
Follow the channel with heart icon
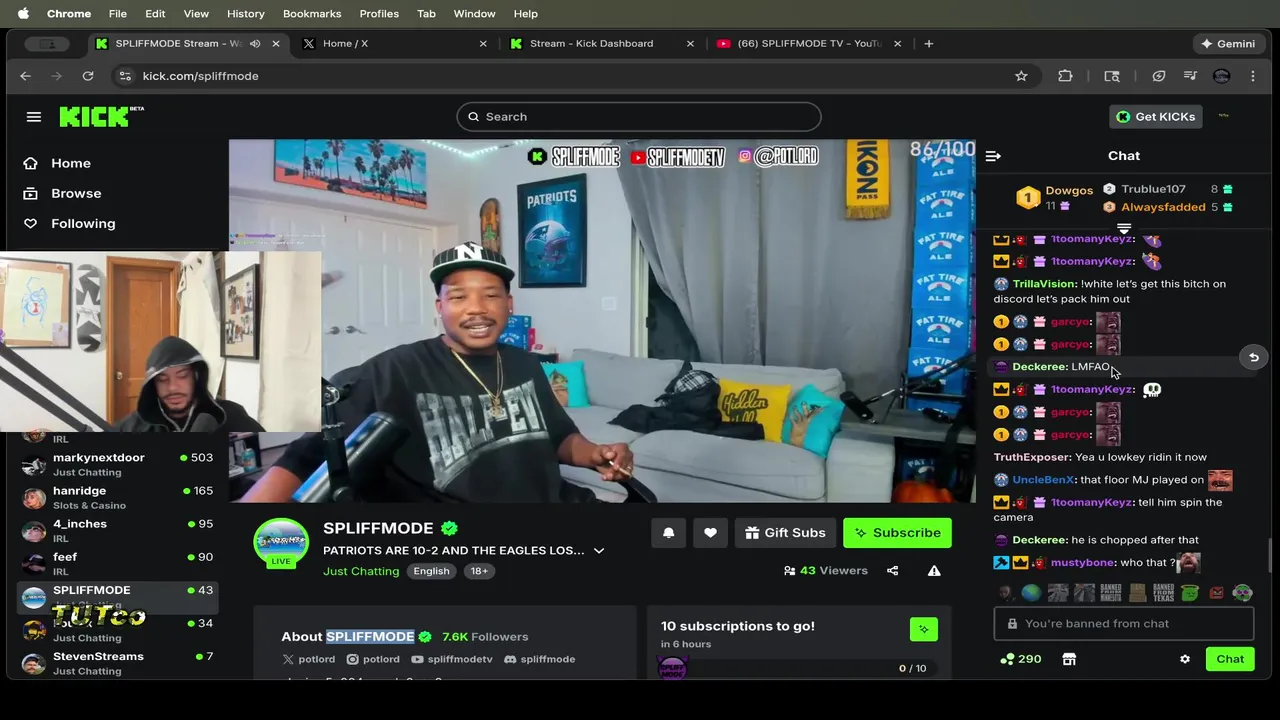(x=710, y=533)
